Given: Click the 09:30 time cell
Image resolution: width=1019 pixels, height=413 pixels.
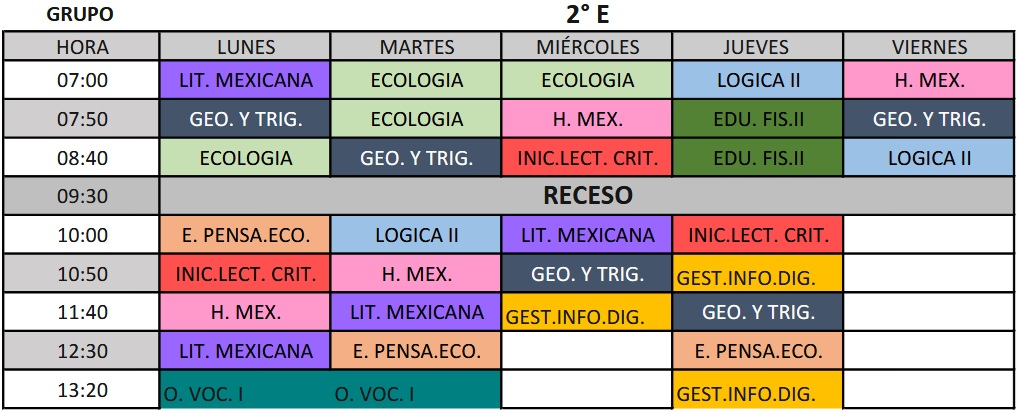Looking at the screenshot, I should coord(82,196).
